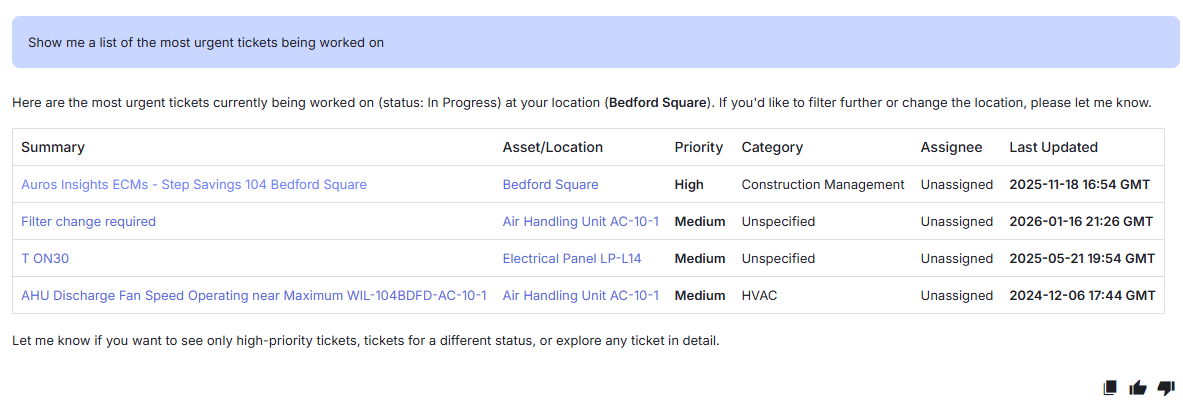1183x407 pixels.
Task: Open the Filter change required ticket
Action: tap(88, 221)
